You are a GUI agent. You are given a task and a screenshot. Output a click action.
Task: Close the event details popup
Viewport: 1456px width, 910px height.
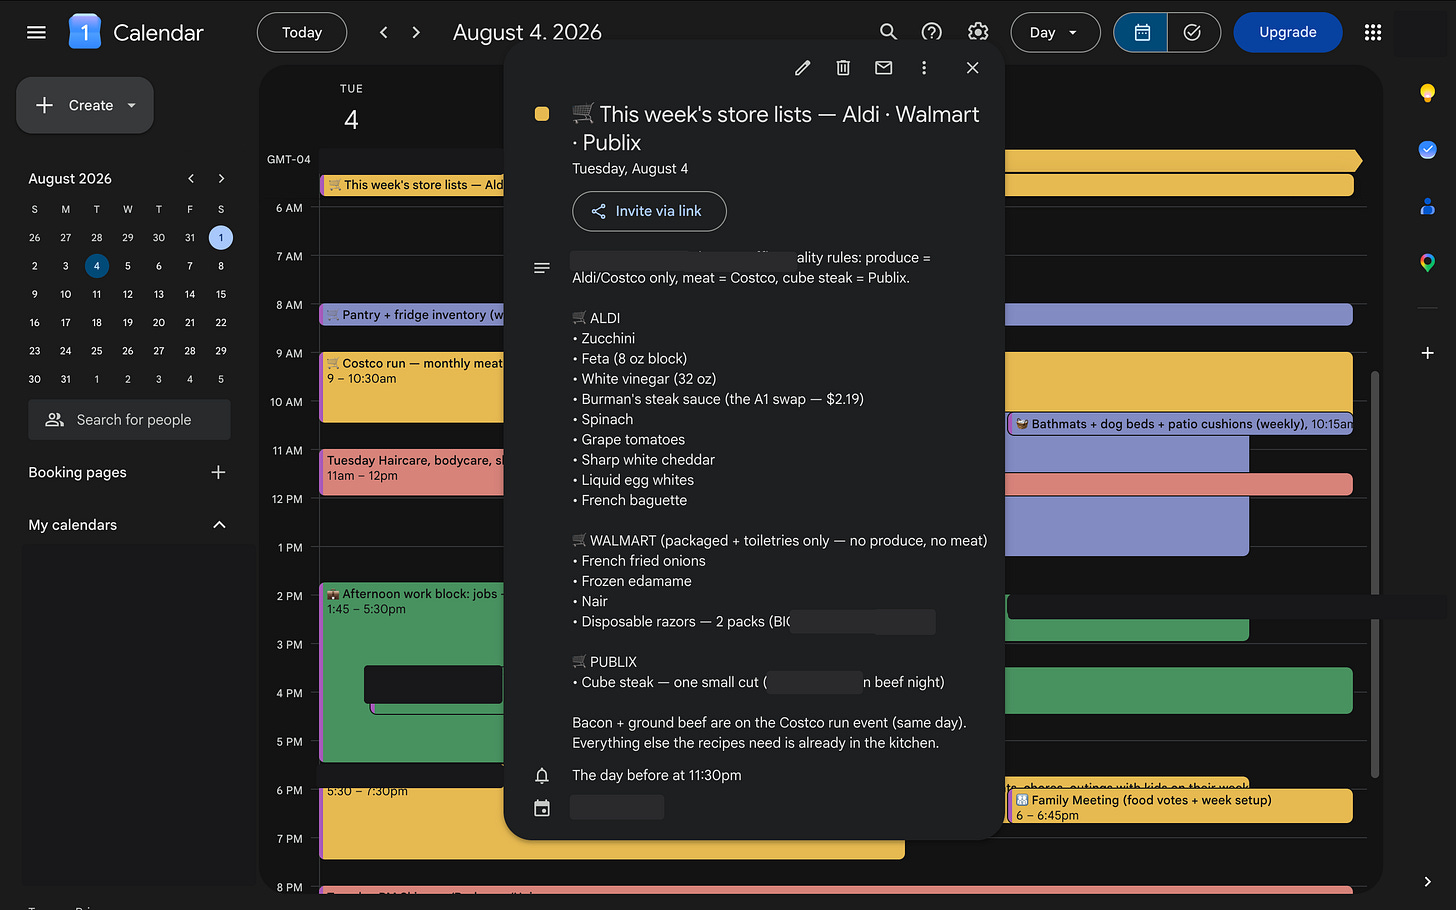point(972,68)
